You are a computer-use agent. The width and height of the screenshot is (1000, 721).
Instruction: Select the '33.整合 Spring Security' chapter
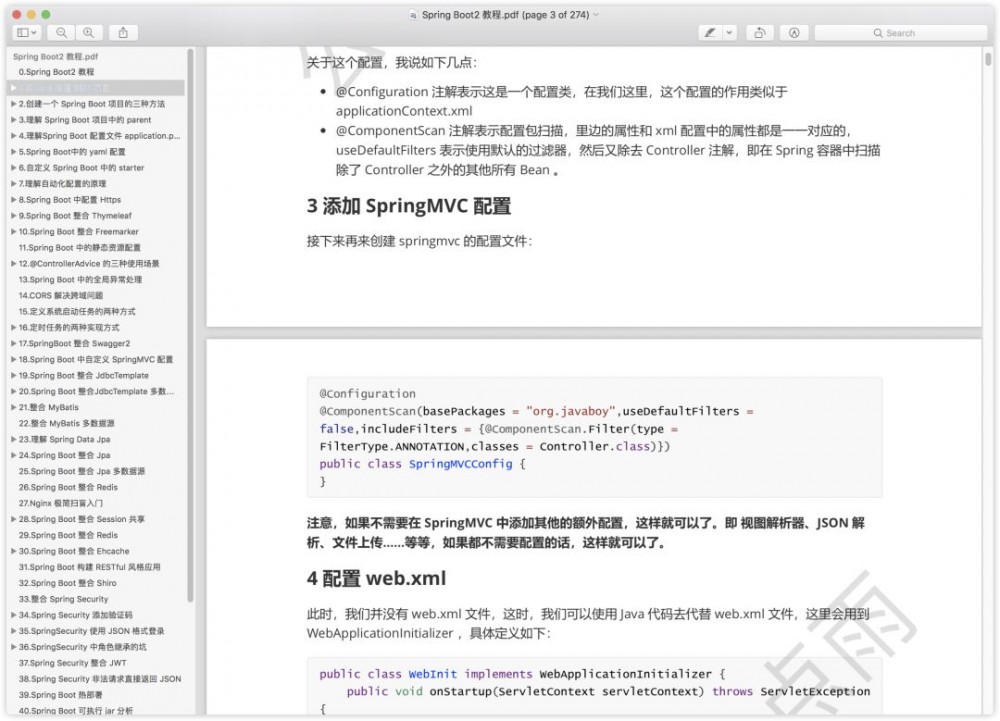(x=60, y=599)
